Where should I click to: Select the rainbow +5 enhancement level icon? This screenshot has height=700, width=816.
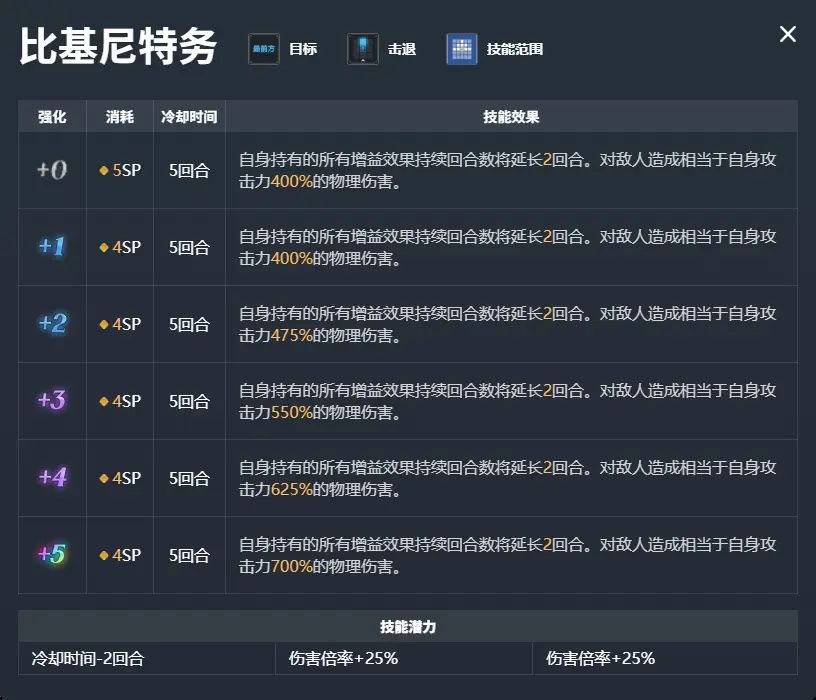[x=52, y=555]
